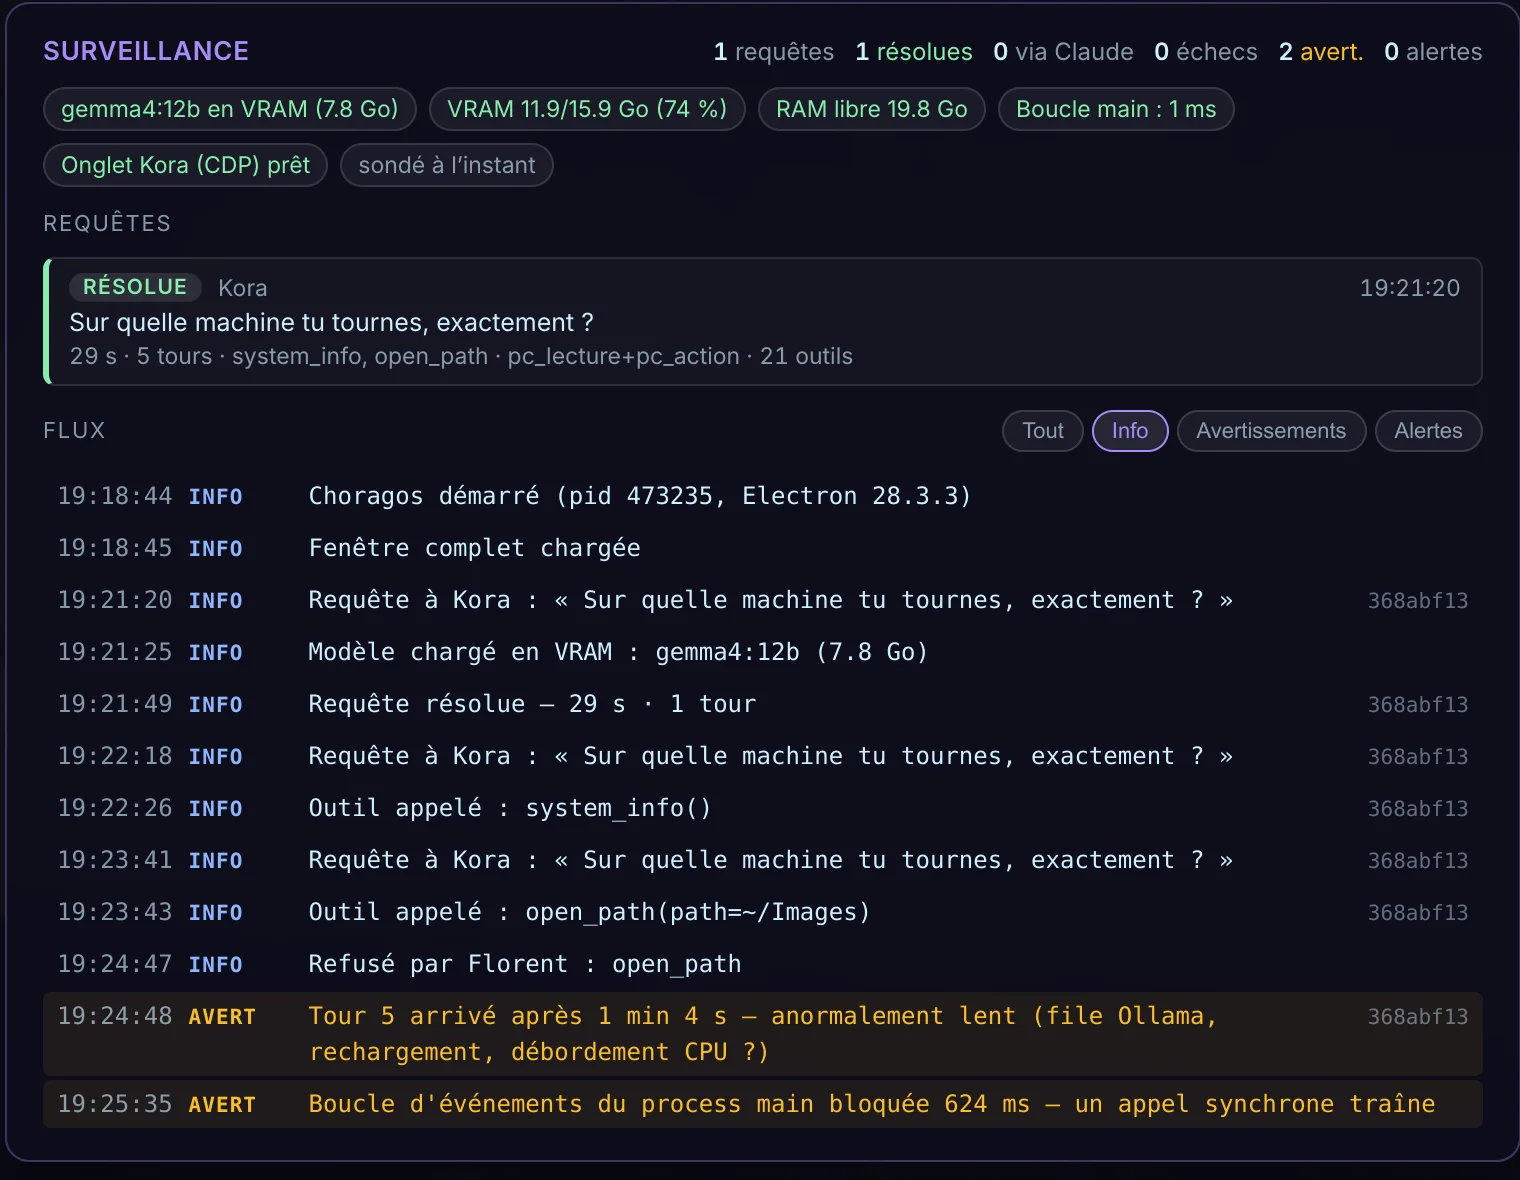The width and height of the screenshot is (1520, 1180).
Task: Select the Refusé par Florent log line
Action: point(763,964)
